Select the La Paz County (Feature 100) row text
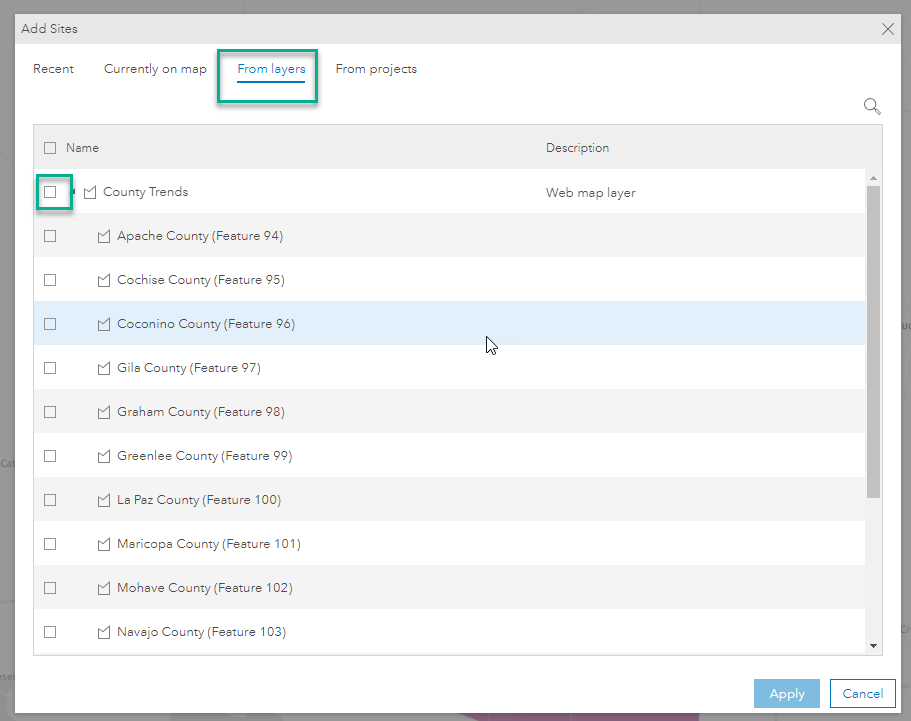The image size is (911, 721). point(199,500)
